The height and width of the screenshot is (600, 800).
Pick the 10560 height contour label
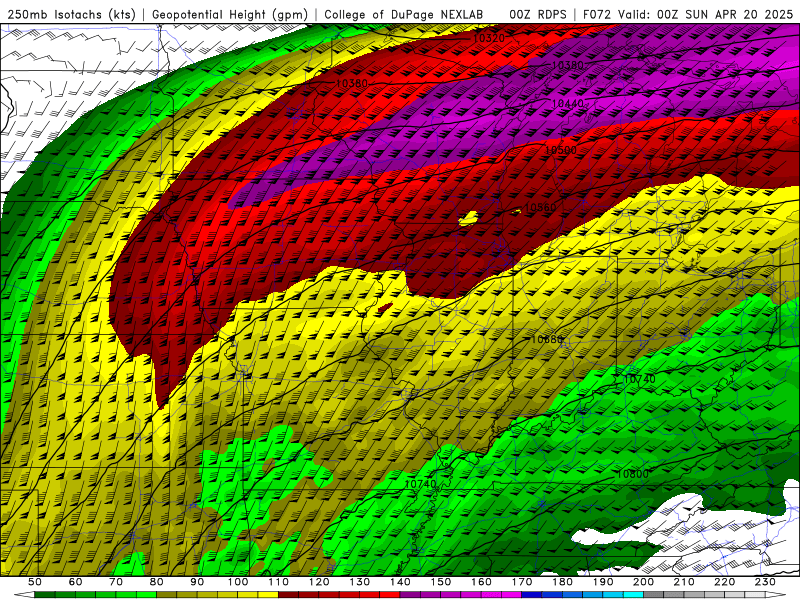(540, 207)
